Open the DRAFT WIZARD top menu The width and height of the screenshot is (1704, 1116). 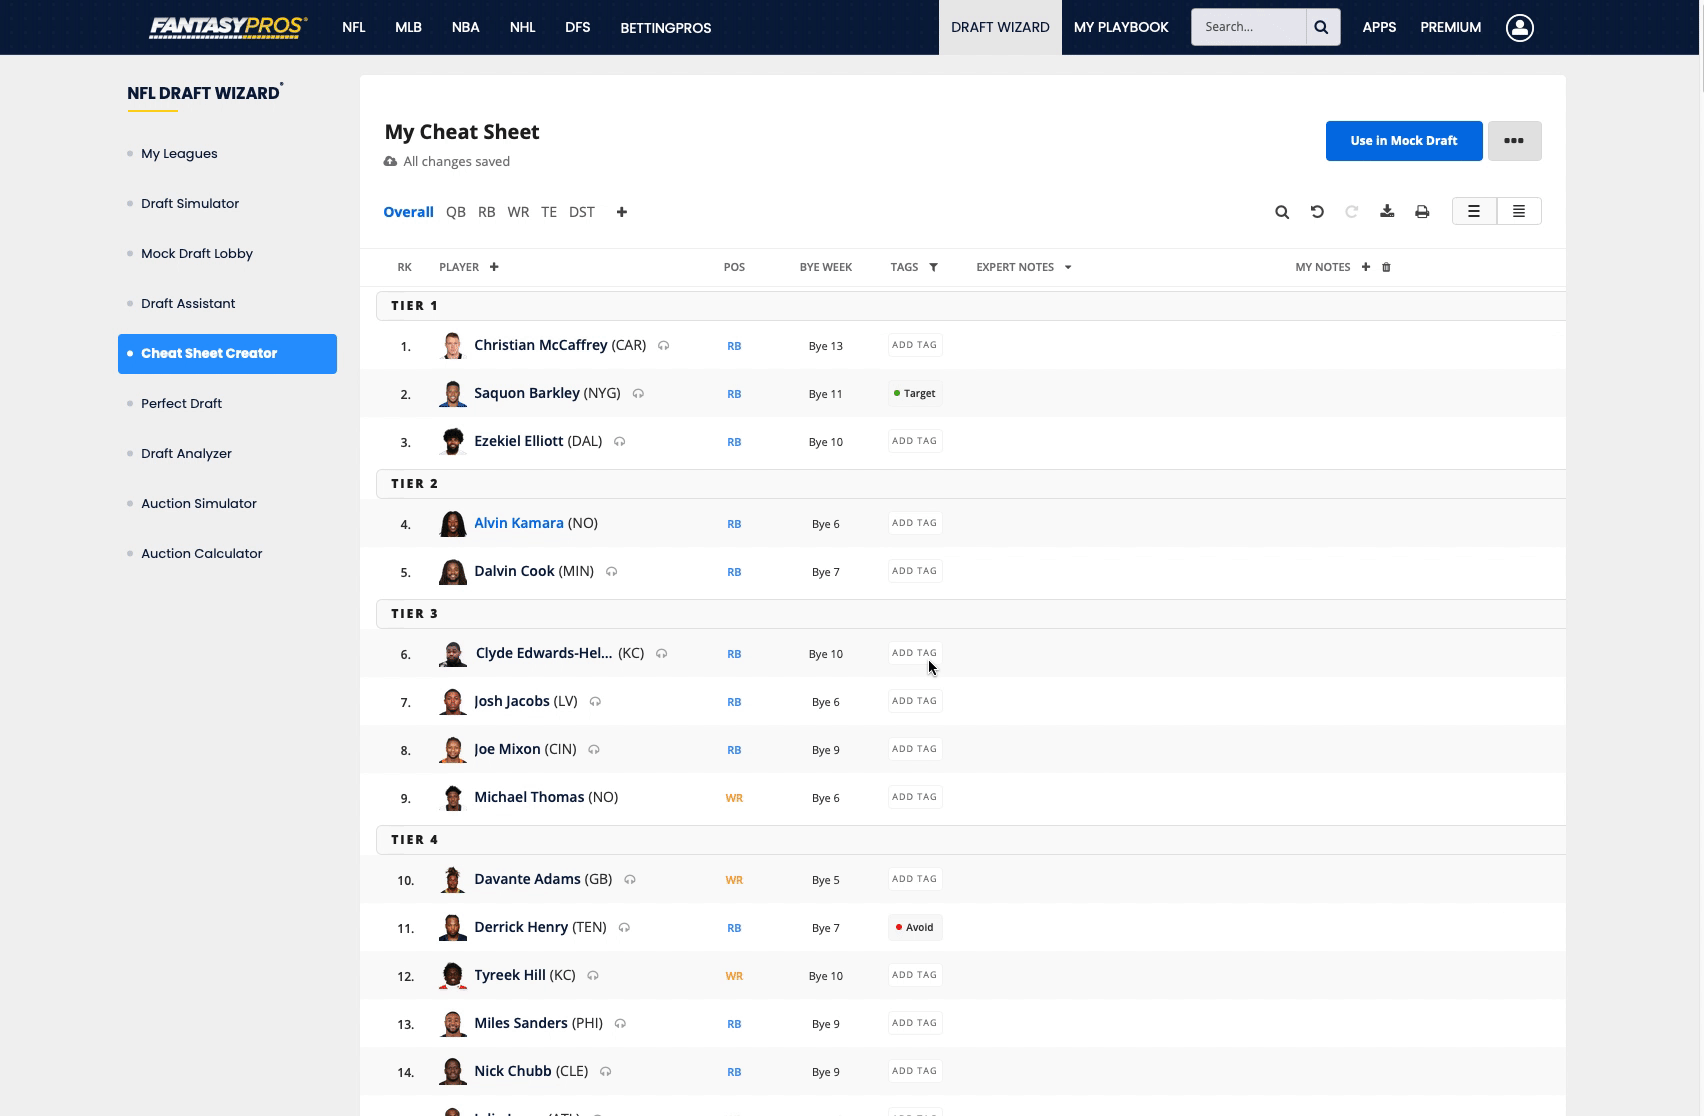point(1000,27)
